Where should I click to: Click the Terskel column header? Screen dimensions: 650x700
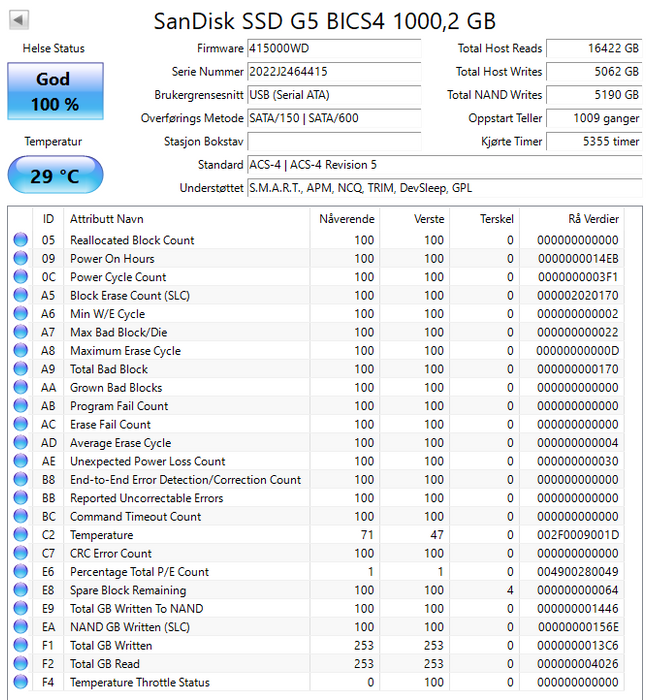click(x=496, y=219)
